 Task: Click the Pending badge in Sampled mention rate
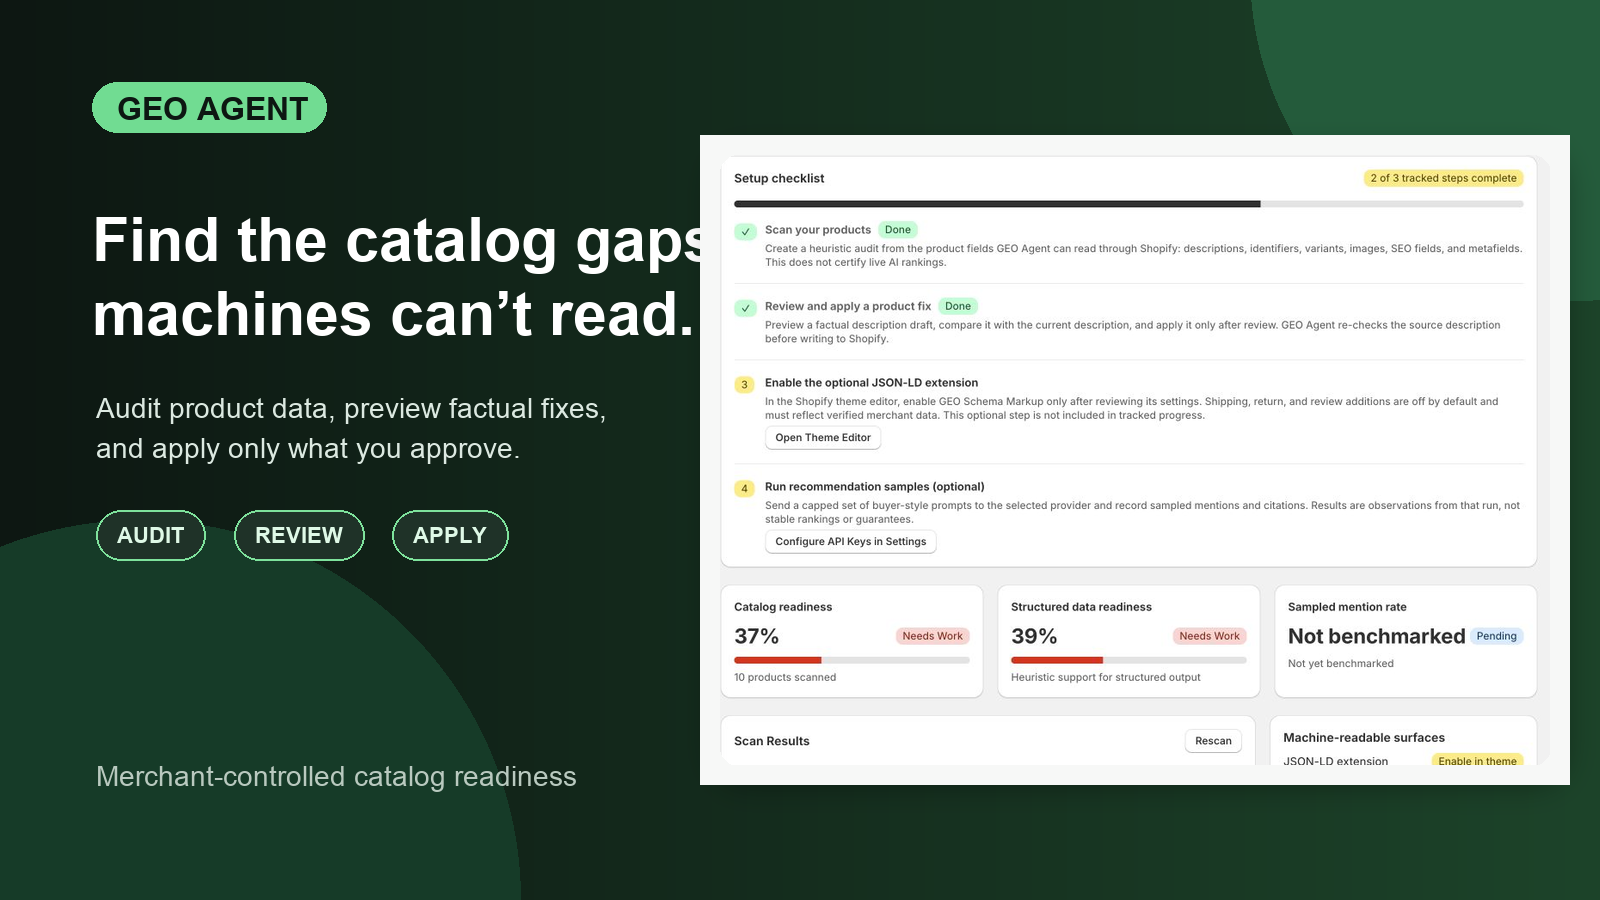coord(1496,636)
